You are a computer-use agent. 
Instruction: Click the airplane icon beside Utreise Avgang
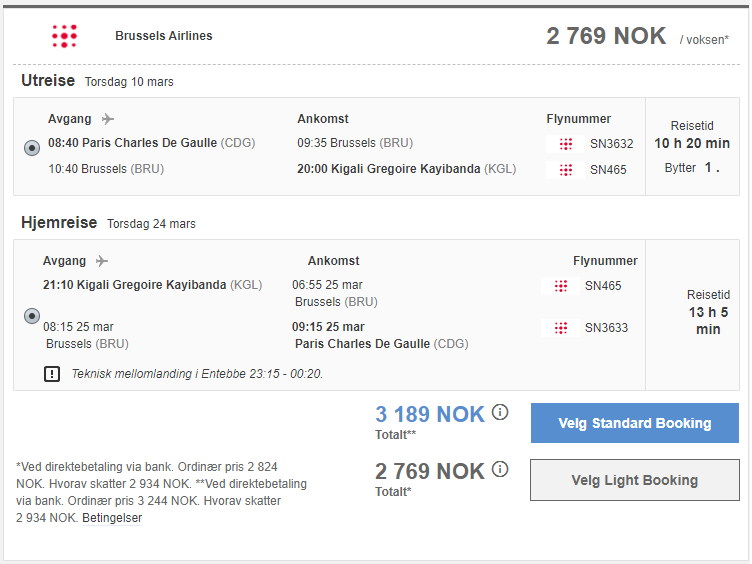pyautogui.click(x=108, y=119)
